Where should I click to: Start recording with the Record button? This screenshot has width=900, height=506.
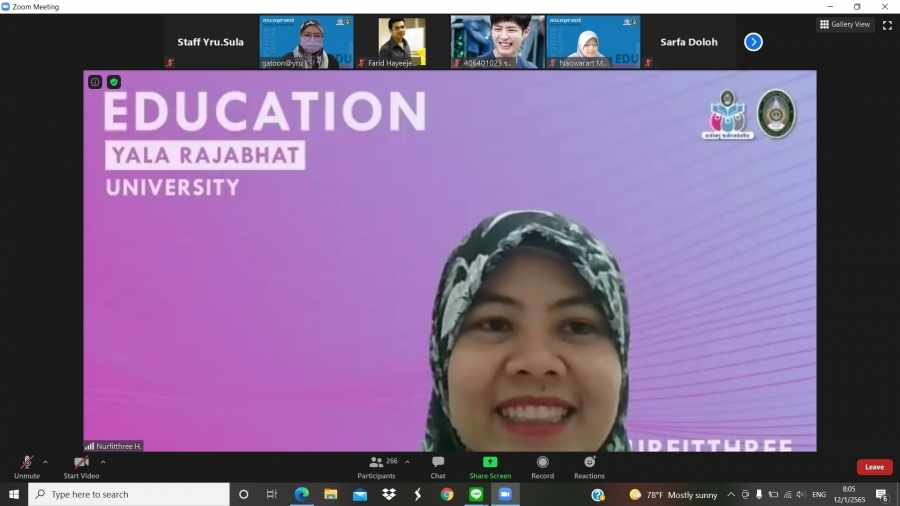click(x=542, y=466)
